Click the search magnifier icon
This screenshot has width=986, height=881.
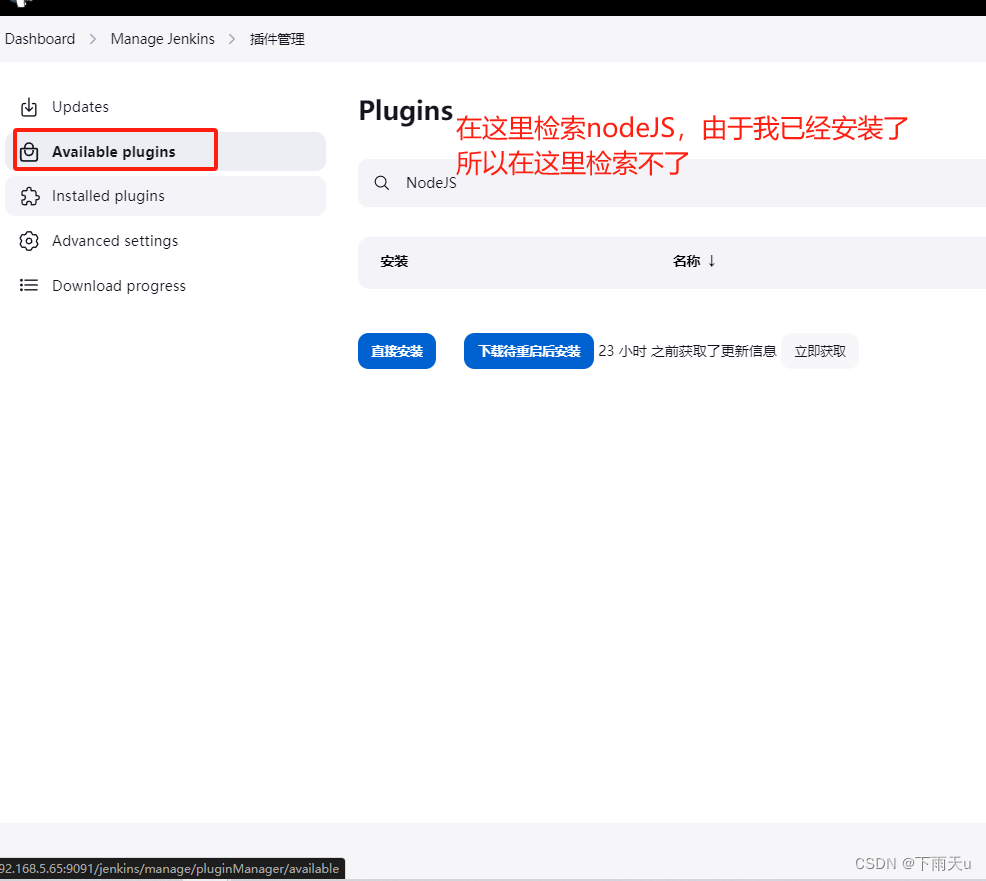[382, 183]
